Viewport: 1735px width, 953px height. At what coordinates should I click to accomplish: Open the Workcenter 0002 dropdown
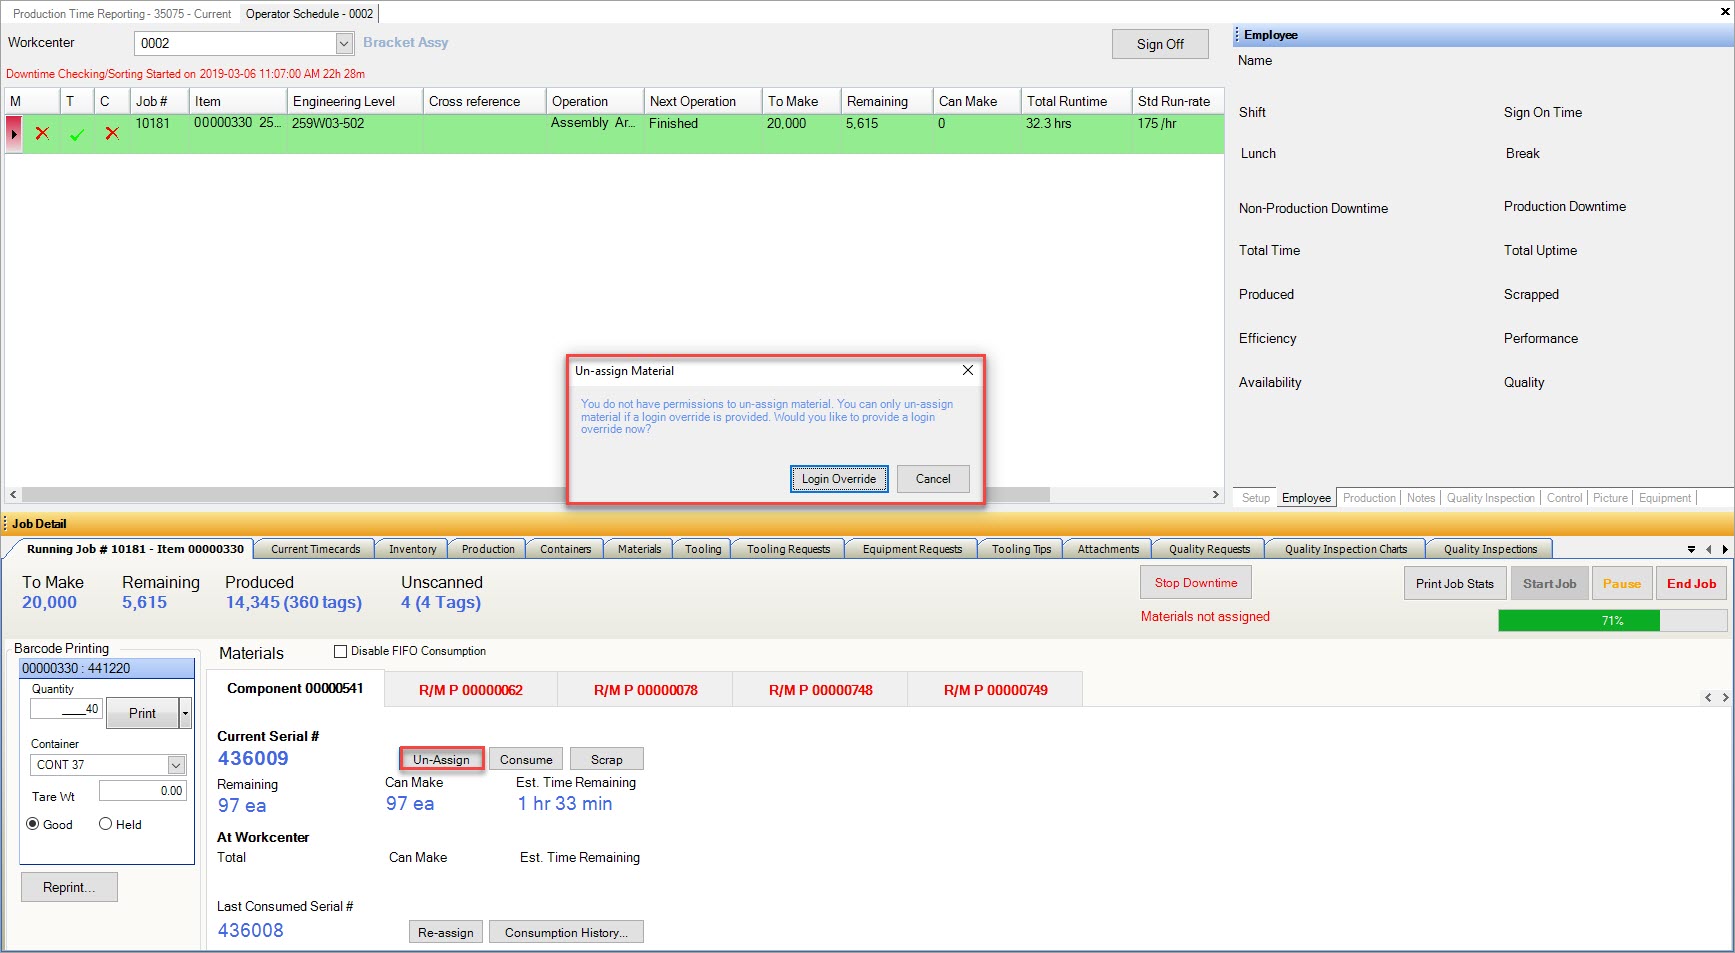pyautogui.click(x=344, y=43)
